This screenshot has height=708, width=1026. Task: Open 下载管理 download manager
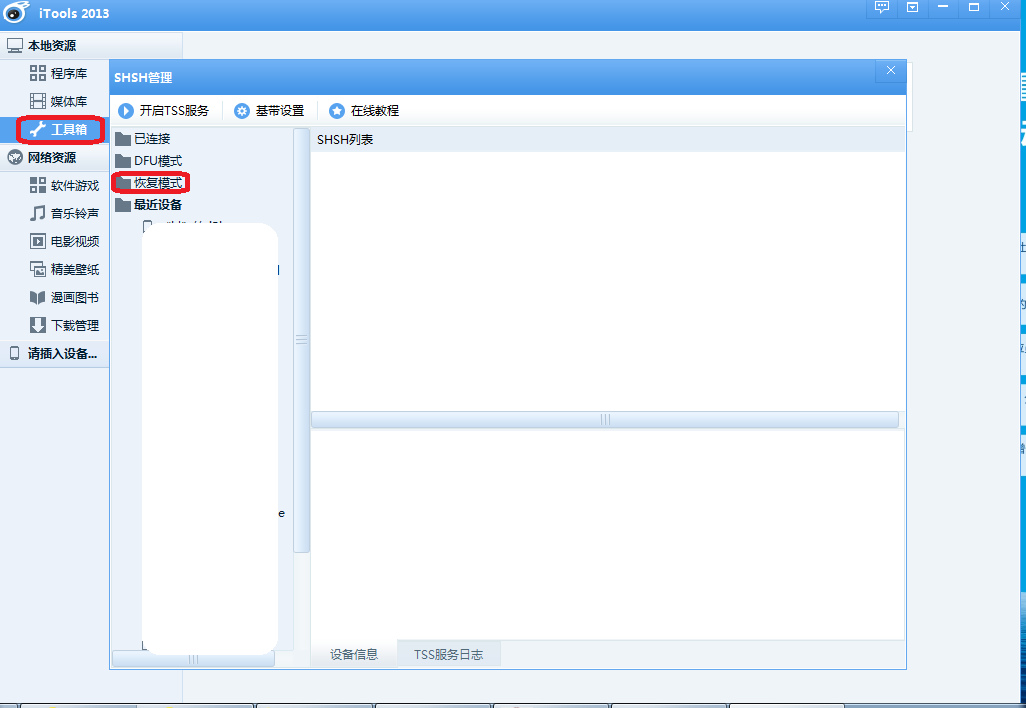click(x=64, y=325)
